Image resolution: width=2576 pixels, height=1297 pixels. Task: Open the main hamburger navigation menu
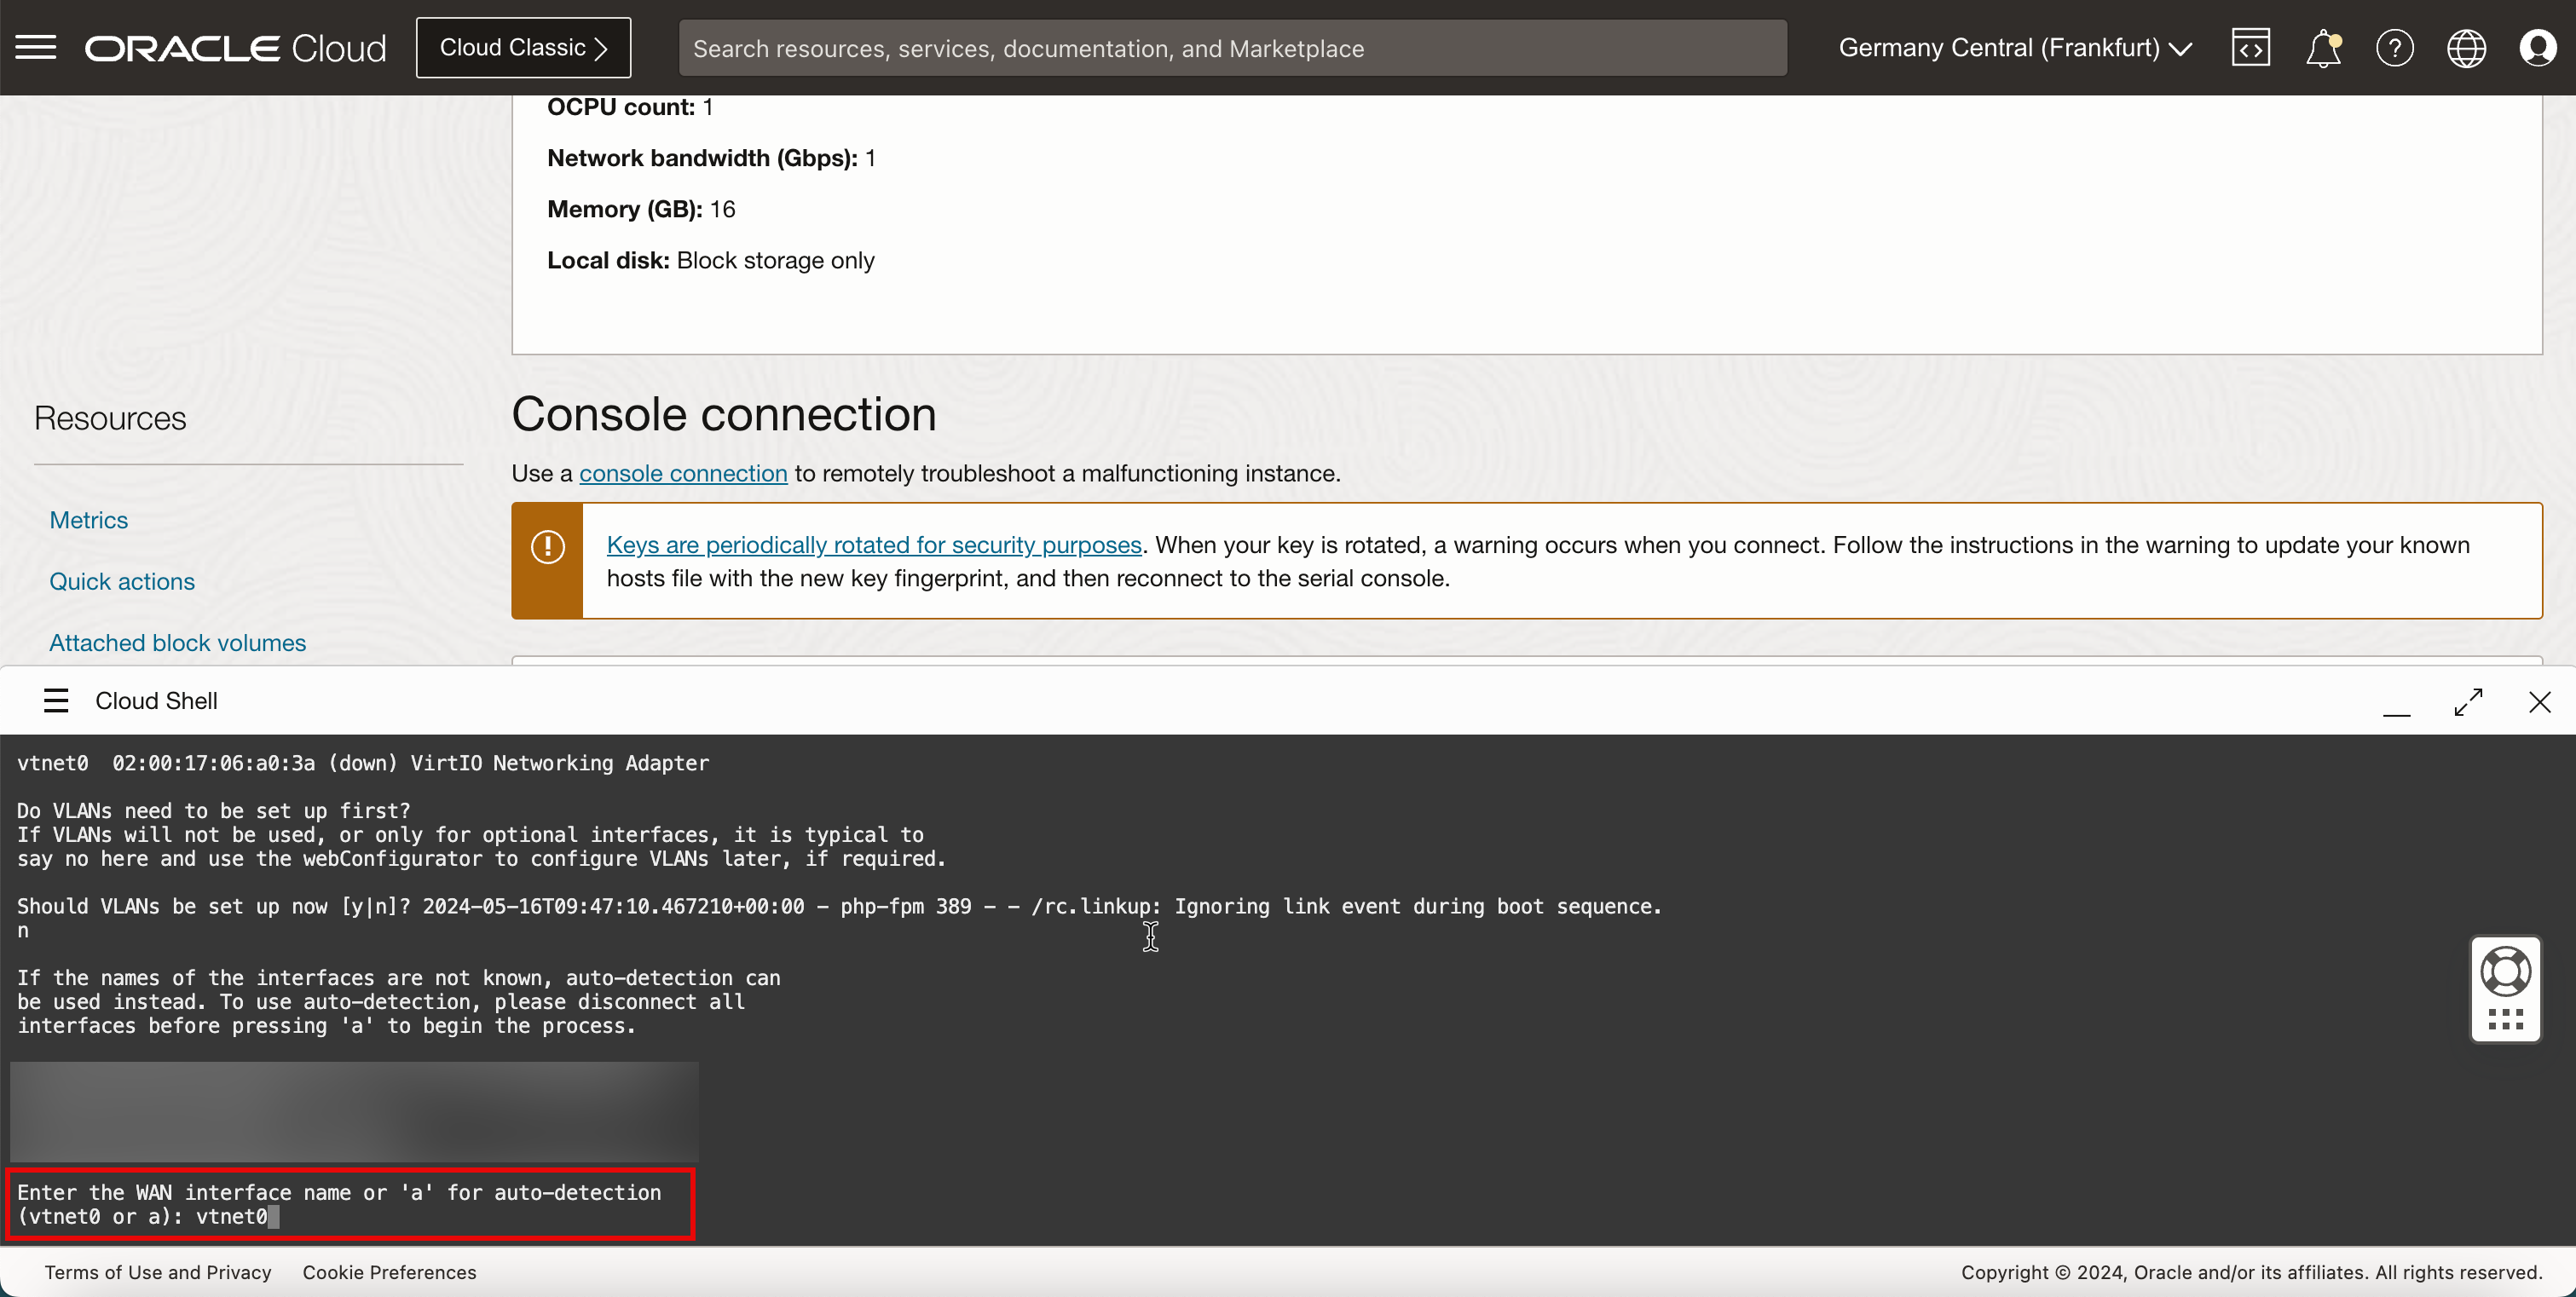pyautogui.click(x=36, y=48)
